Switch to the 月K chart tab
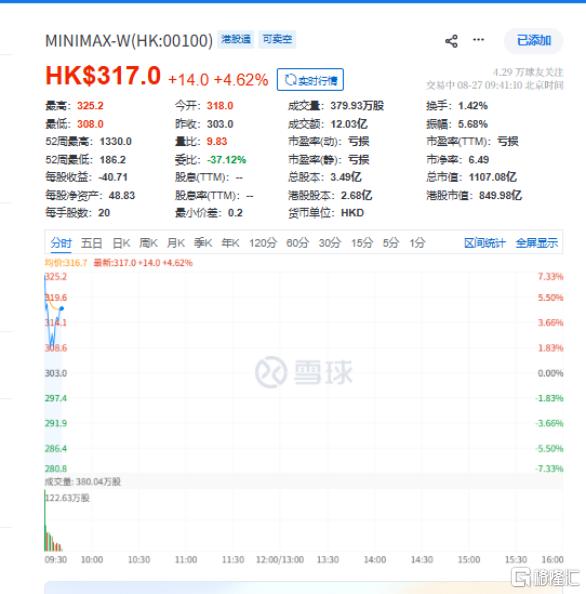The height and width of the screenshot is (594, 586). pyautogui.click(x=176, y=243)
